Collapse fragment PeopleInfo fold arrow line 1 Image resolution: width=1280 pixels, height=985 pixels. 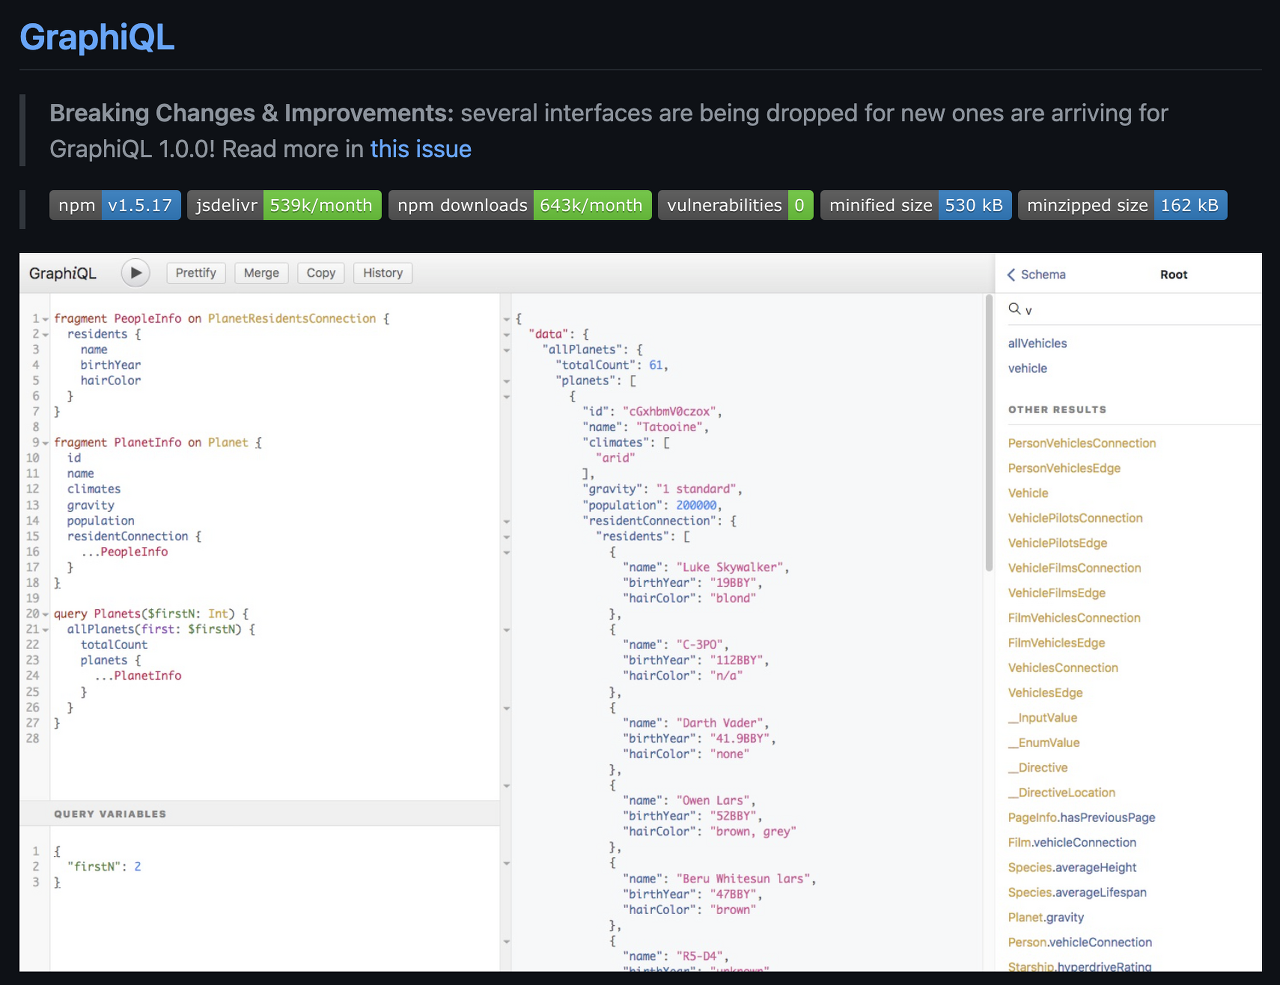pos(45,319)
